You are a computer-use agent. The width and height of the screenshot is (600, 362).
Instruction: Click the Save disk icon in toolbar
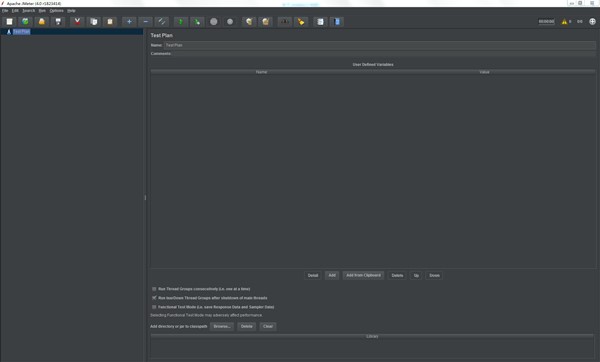[x=58, y=22]
